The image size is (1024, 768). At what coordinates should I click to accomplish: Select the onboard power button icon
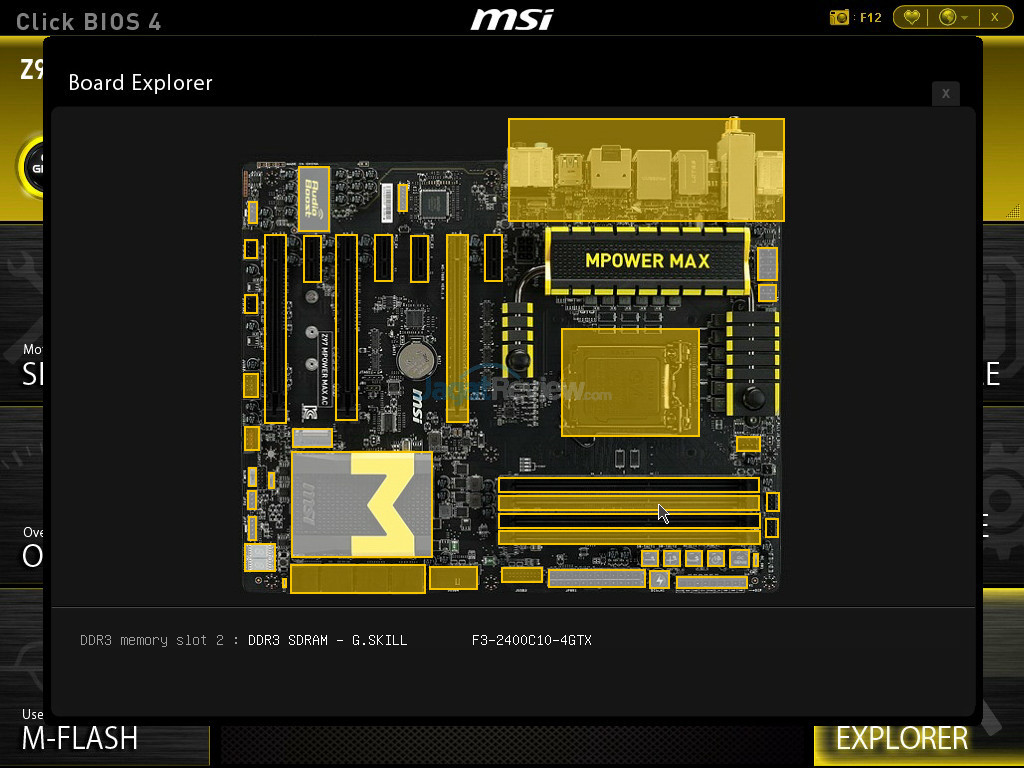tap(716, 558)
